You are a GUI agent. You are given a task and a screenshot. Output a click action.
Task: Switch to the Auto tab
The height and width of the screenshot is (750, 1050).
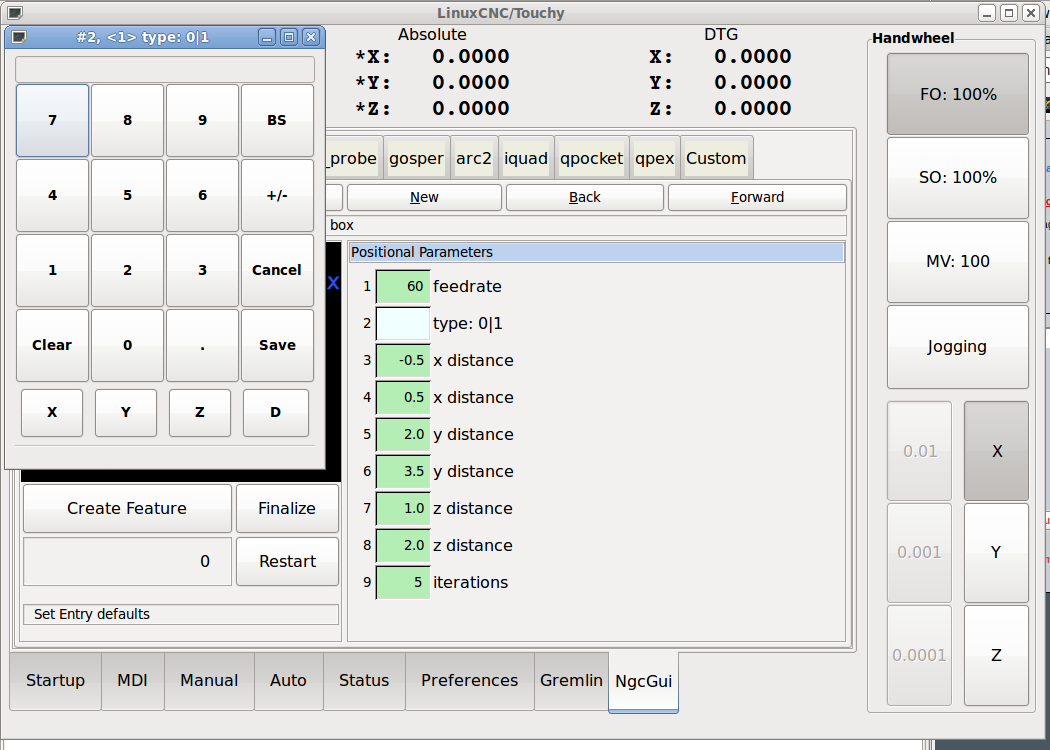(x=289, y=681)
